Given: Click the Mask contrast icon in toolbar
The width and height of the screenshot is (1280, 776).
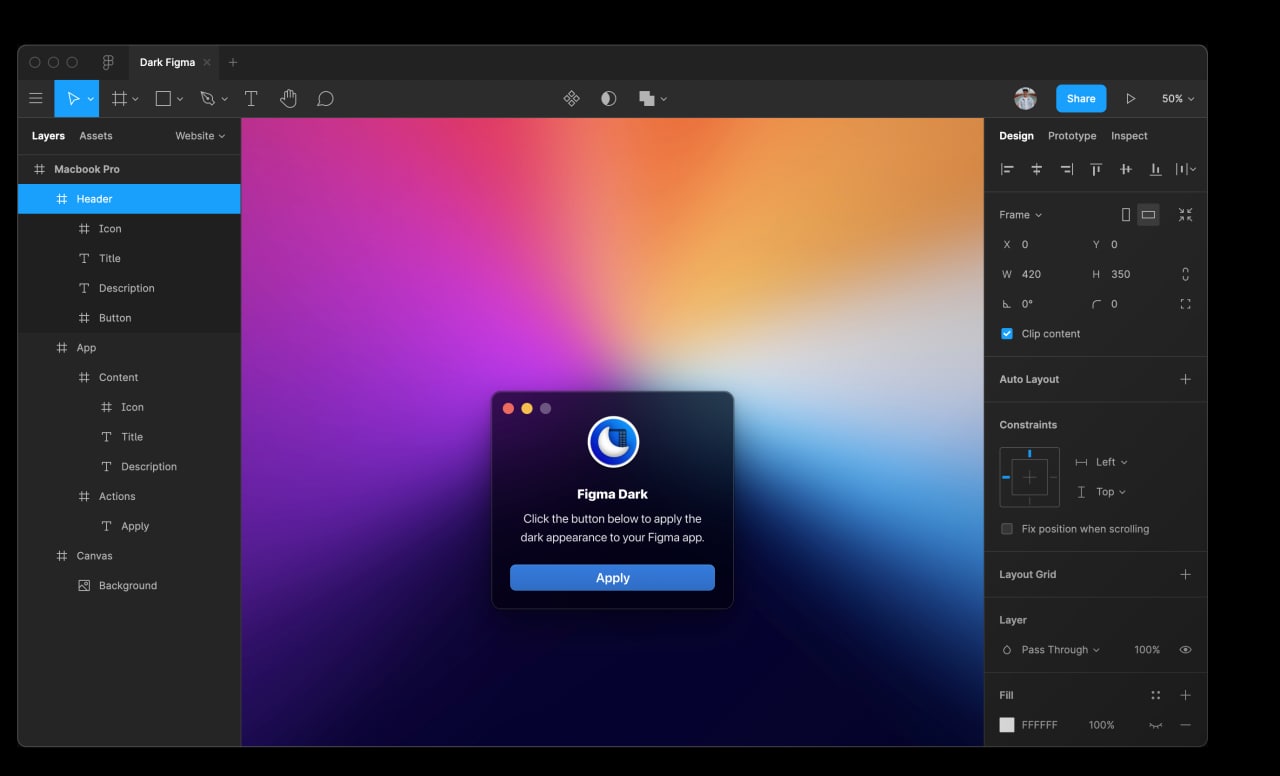Looking at the screenshot, I should 608,99.
